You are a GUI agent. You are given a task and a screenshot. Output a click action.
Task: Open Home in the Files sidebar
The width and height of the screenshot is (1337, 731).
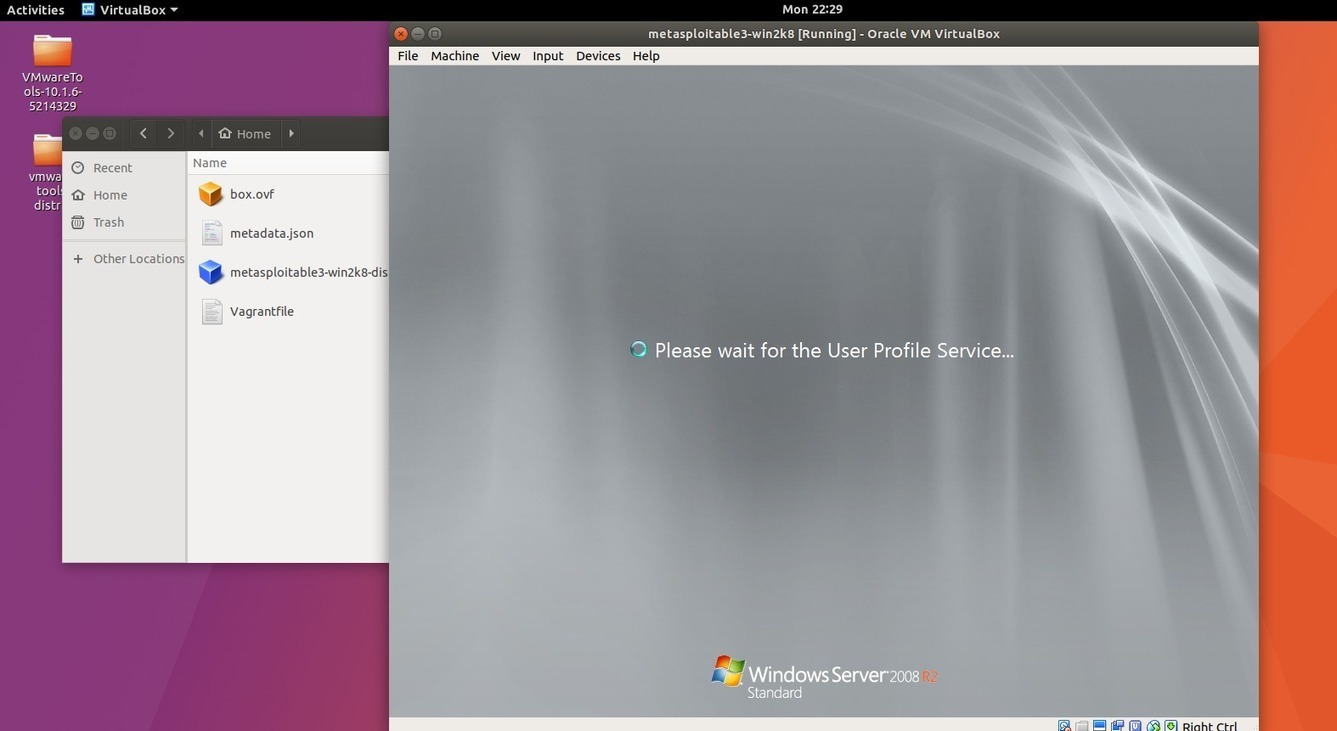125,195
